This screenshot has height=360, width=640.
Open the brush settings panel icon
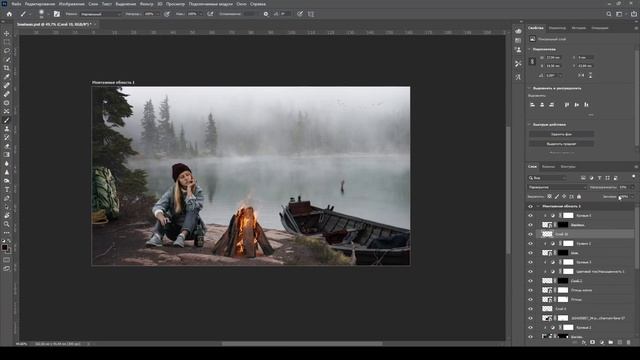click(x=57, y=14)
